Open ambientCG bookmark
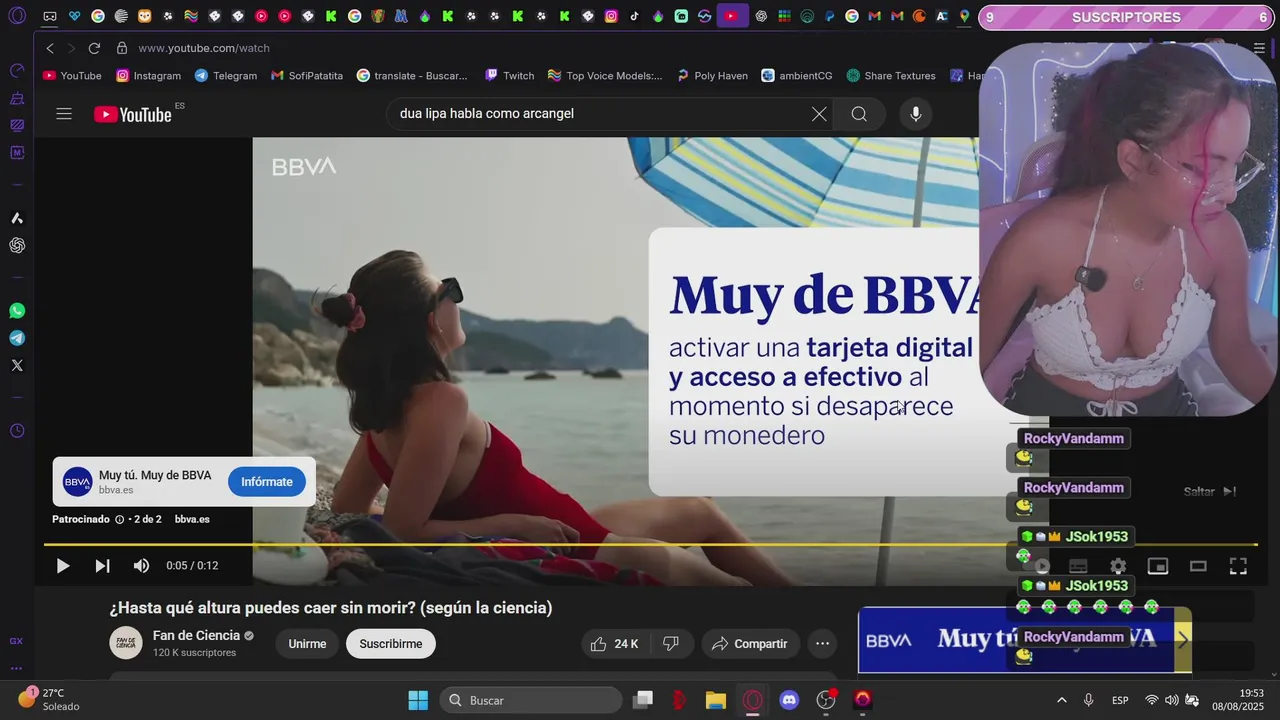The width and height of the screenshot is (1280, 720). click(797, 76)
